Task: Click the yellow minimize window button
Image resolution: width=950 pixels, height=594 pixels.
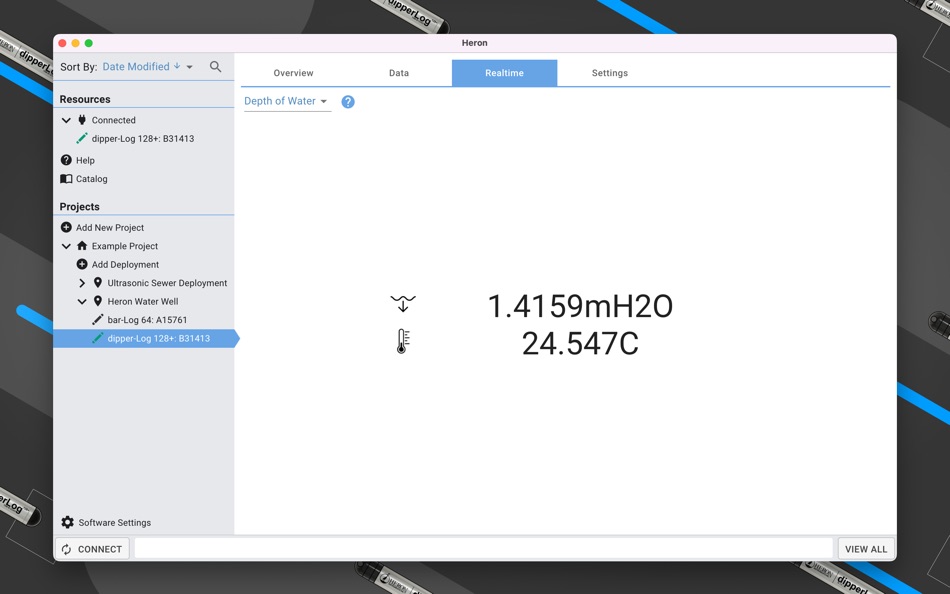Action: (x=76, y=43)
